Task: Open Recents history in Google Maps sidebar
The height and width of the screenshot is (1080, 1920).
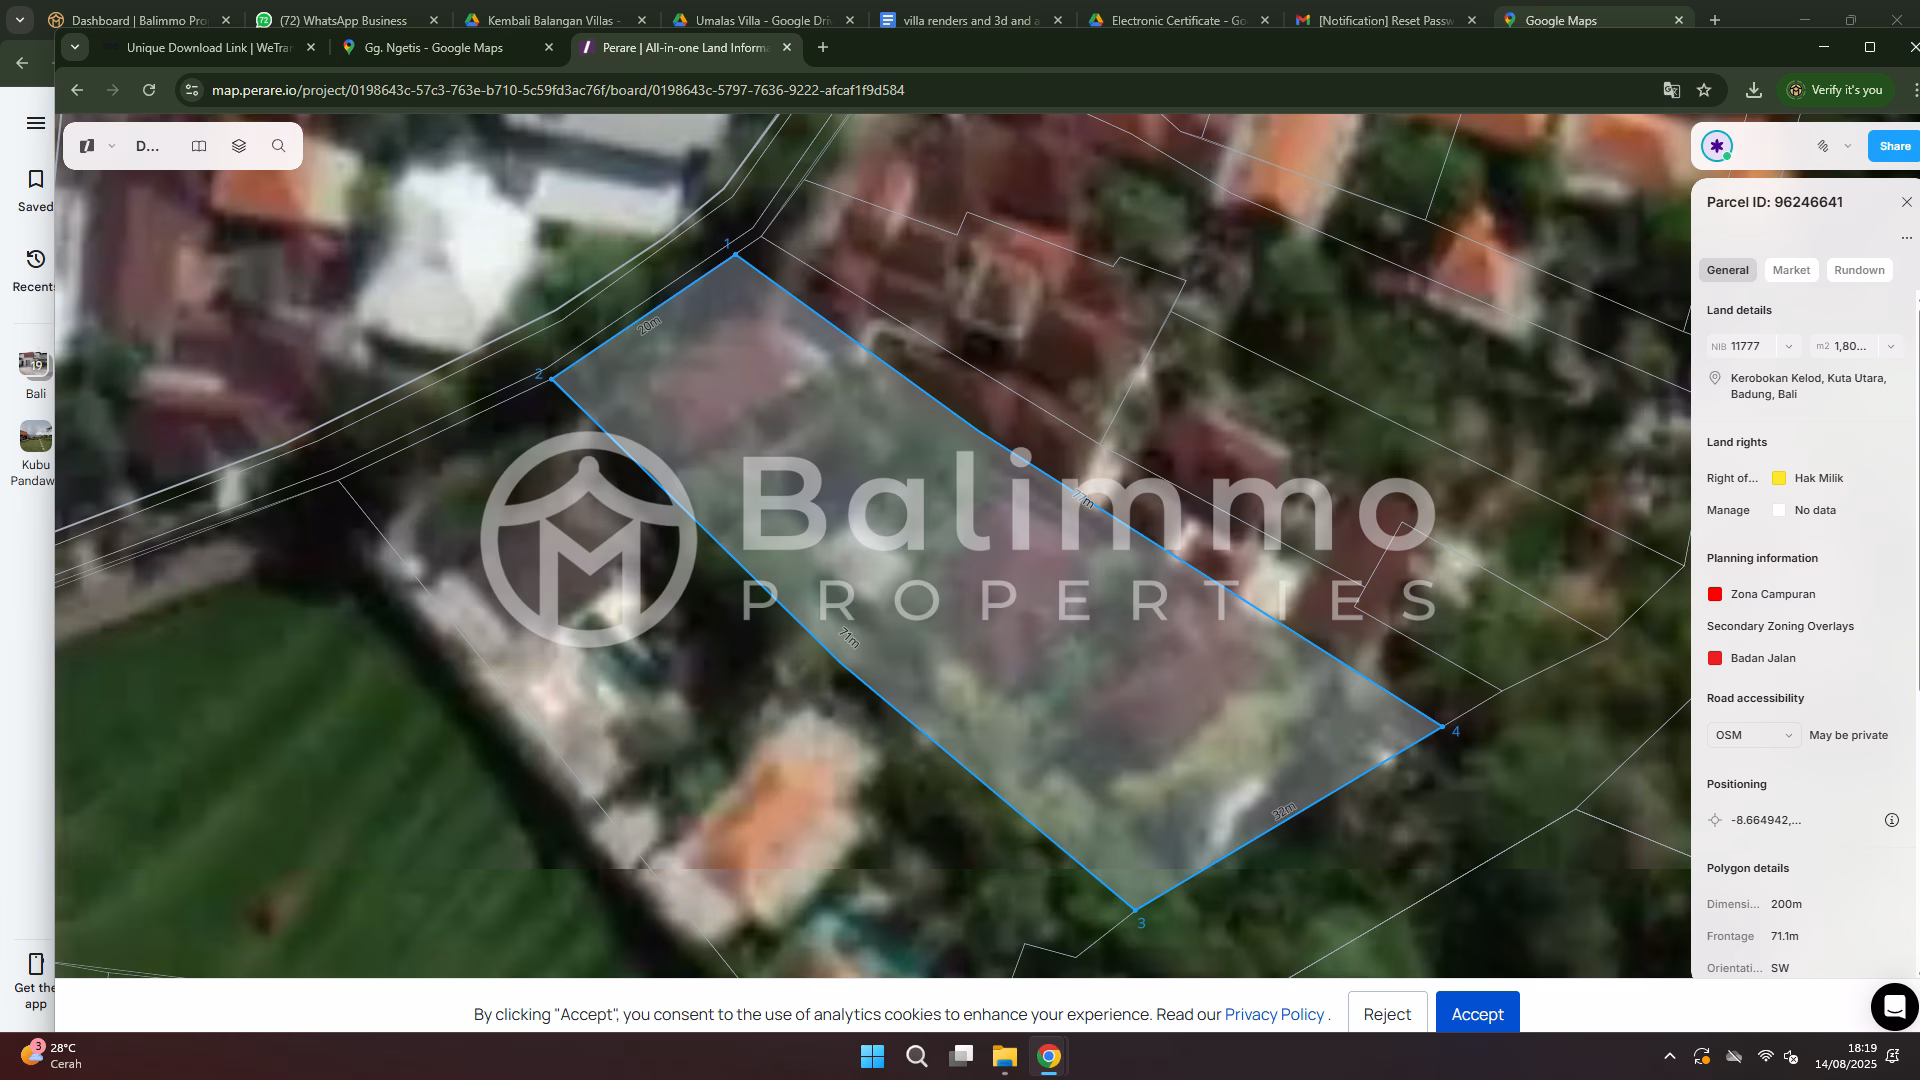Action: [36, 270]
